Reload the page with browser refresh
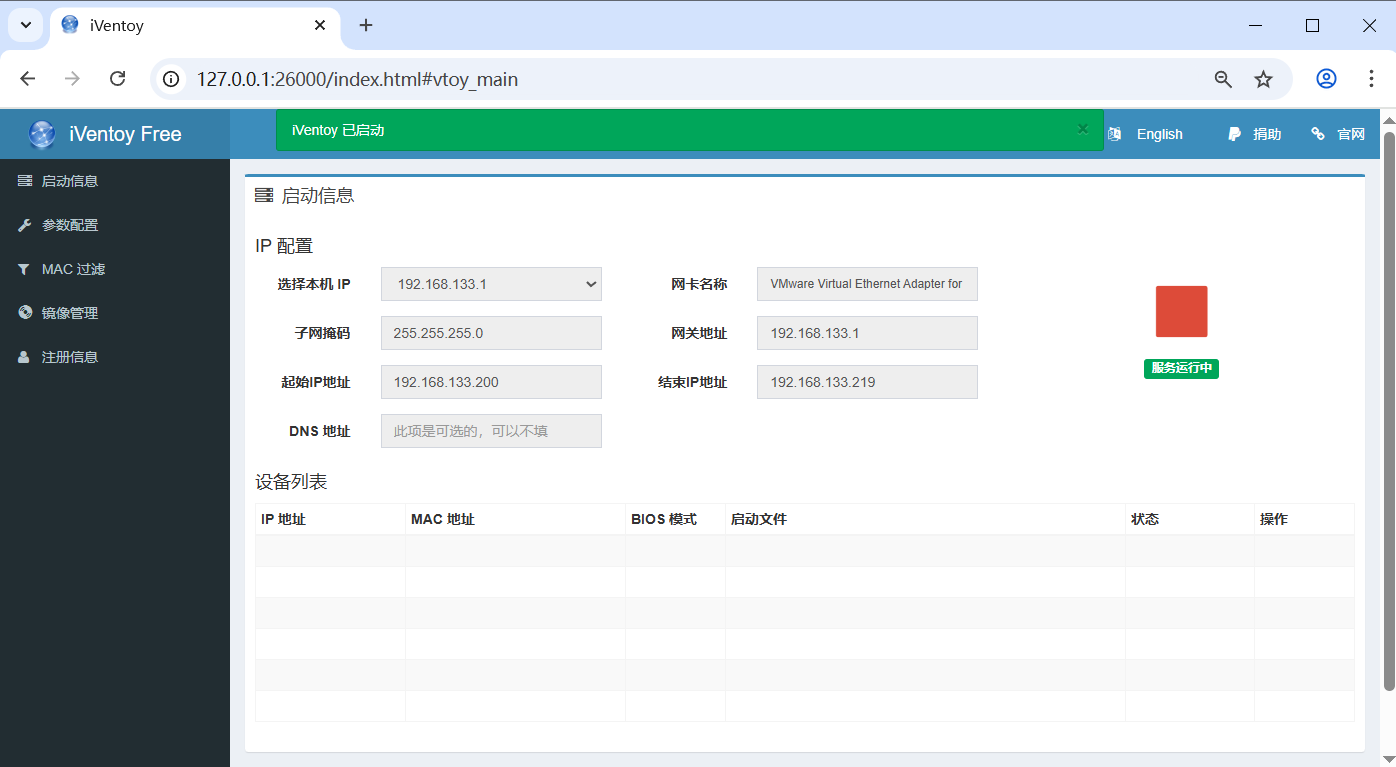The width and height of the screenshot is (1396, 767). 117,79
